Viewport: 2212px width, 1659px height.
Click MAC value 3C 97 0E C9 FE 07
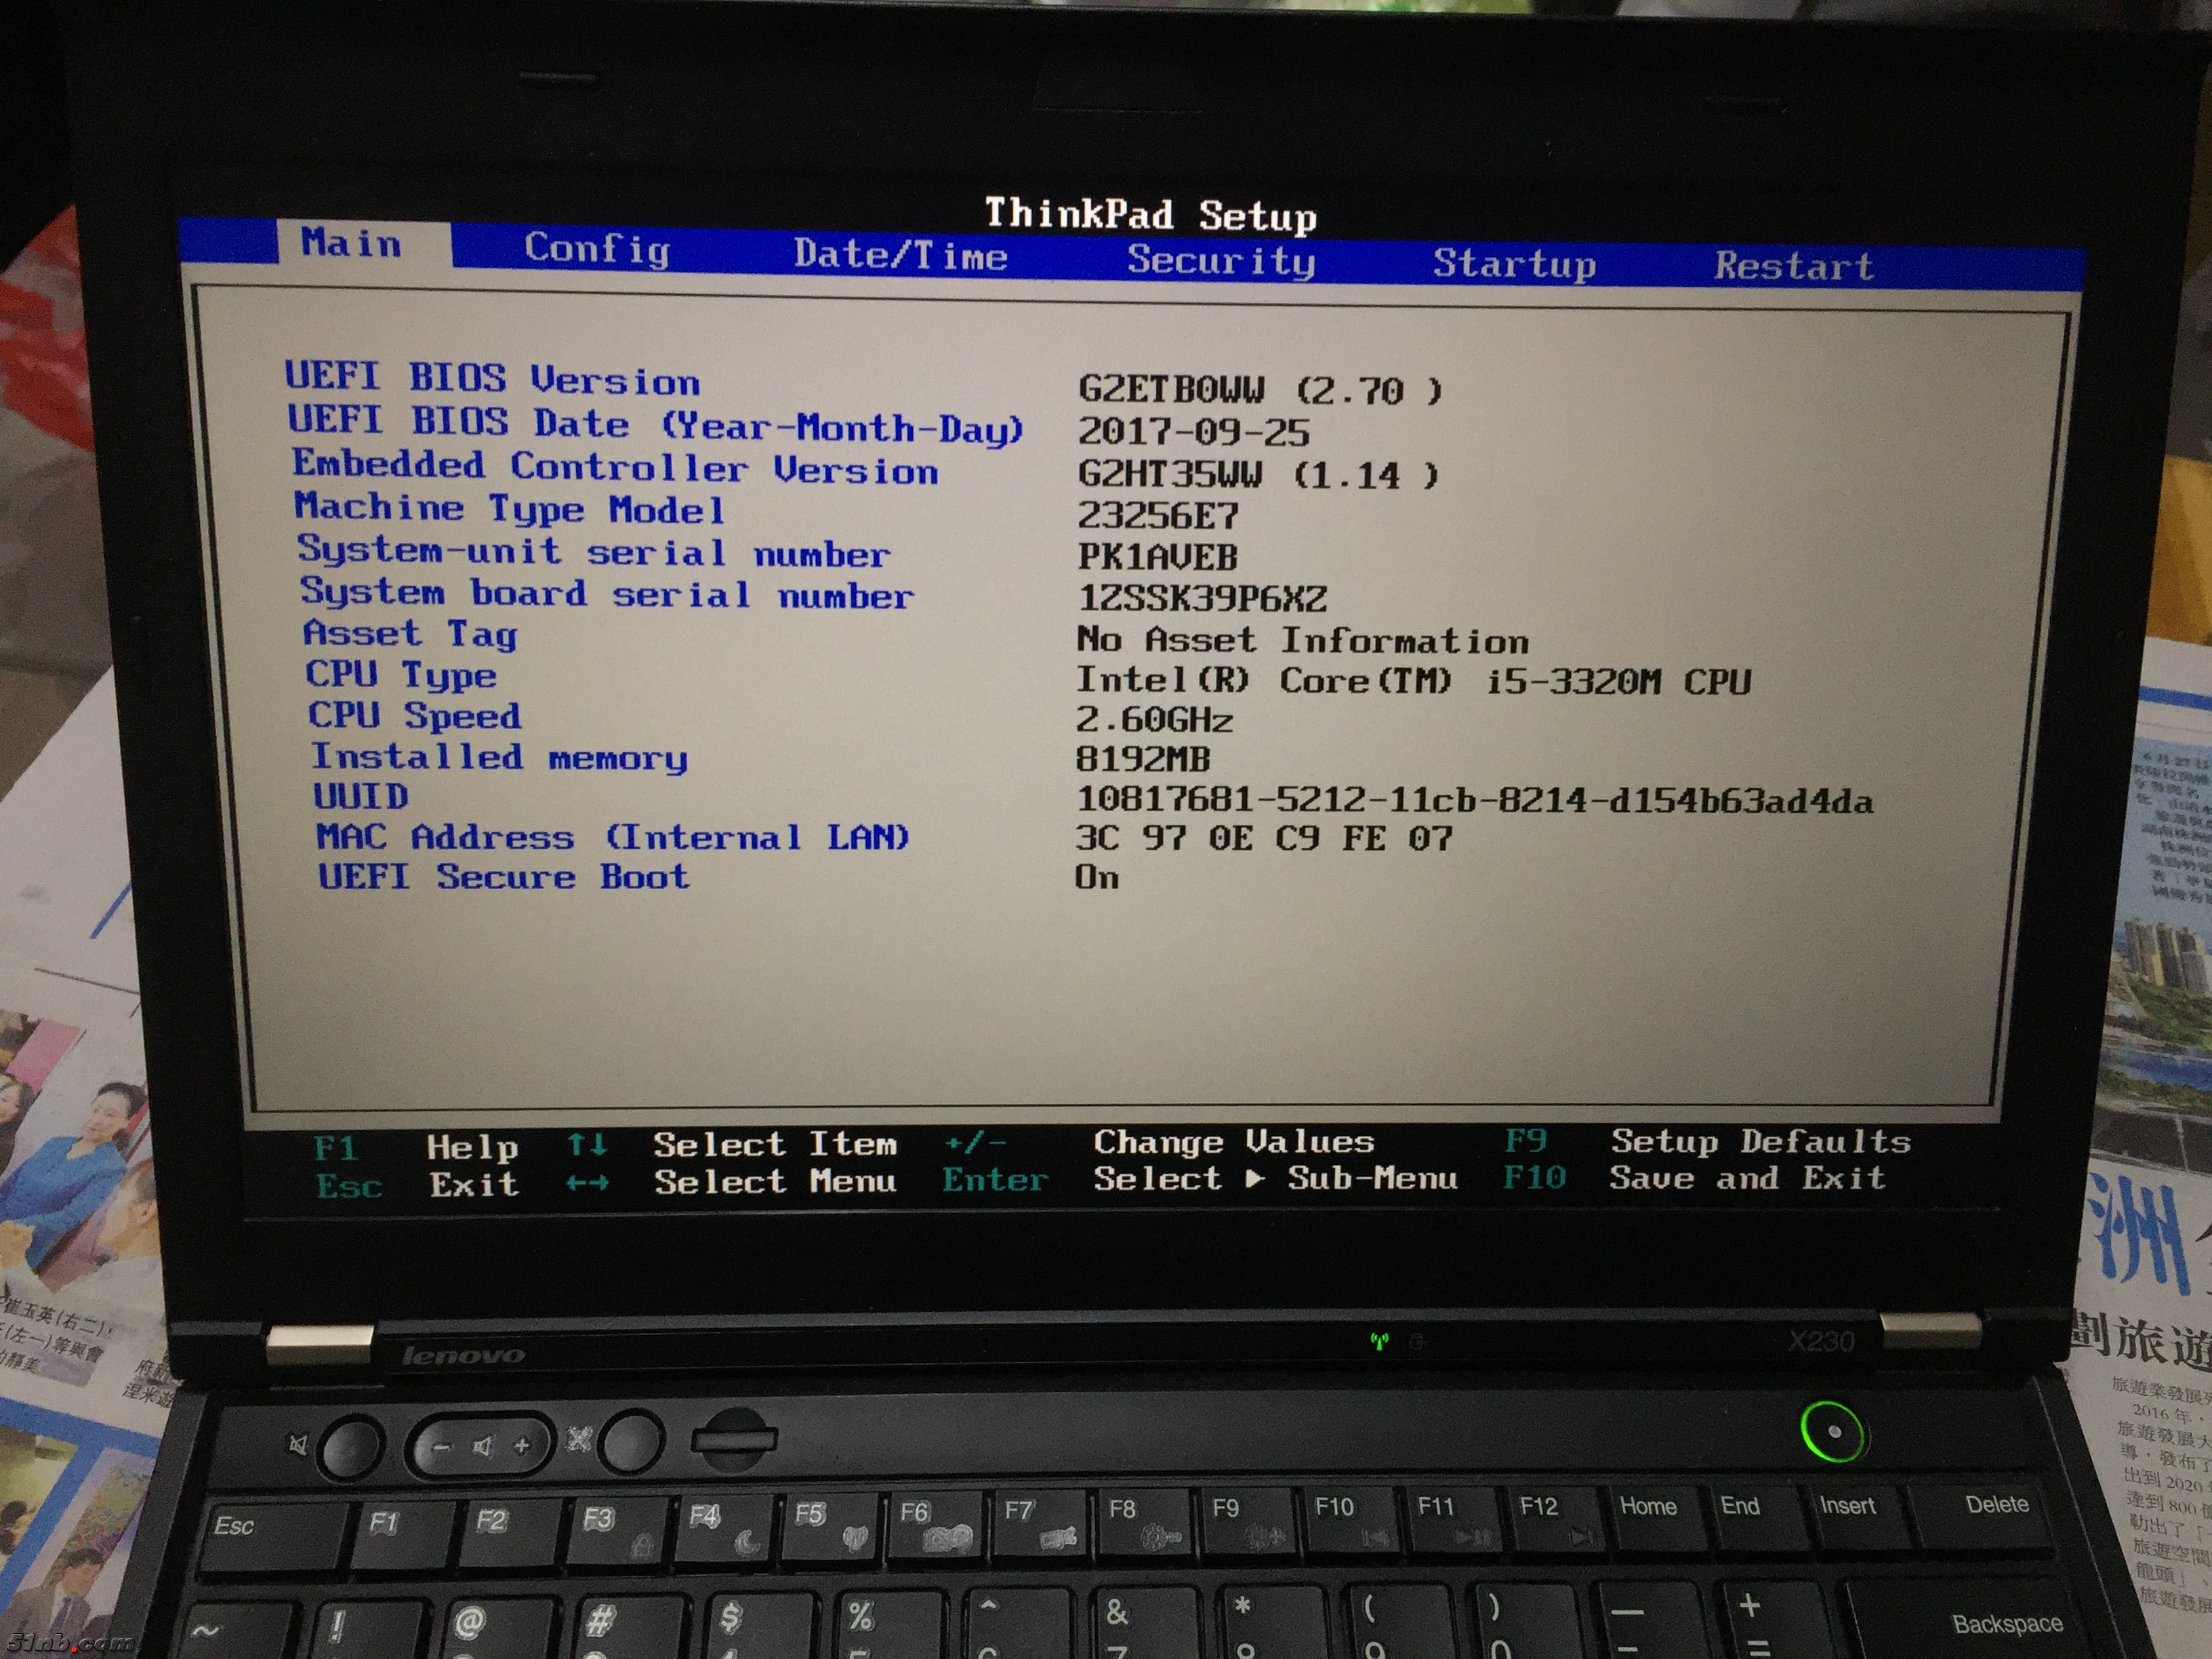coord(1264,838)
